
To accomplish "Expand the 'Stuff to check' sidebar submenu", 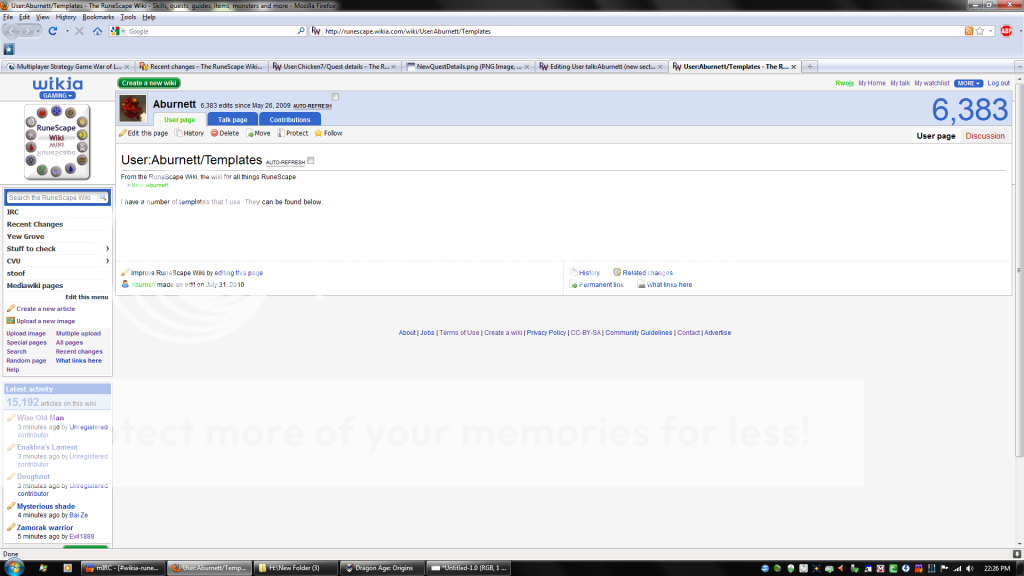I will click(x=107, y=248).
